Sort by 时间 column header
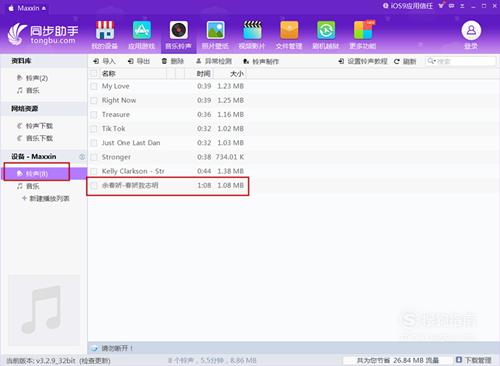 pos(203,74)
